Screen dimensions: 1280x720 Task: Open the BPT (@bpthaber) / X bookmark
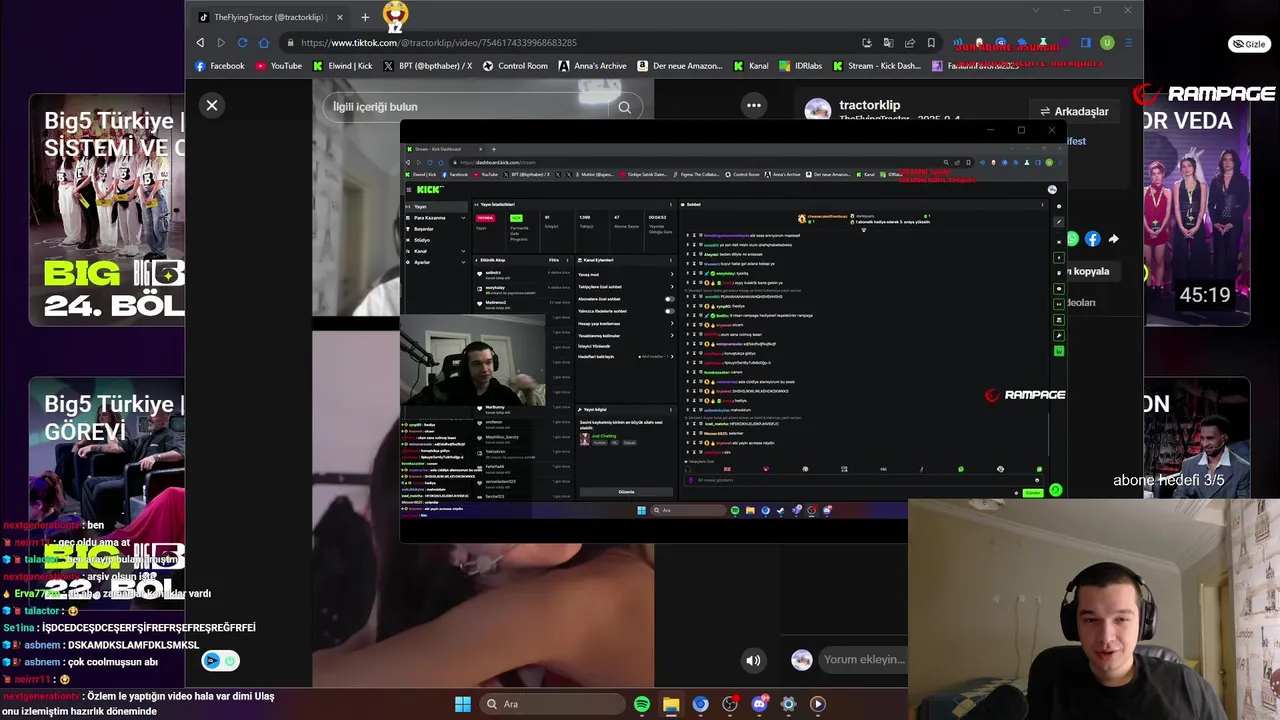428,66
